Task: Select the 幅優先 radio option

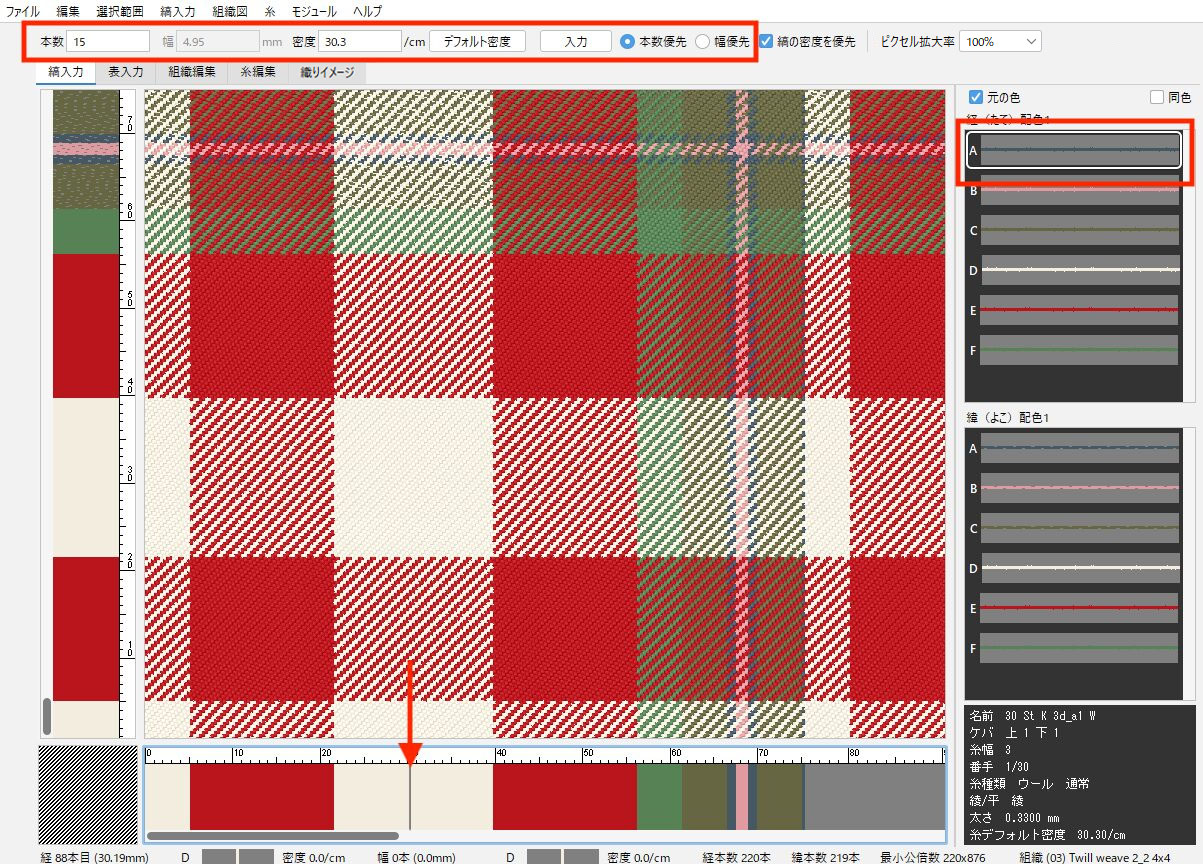Action: (703, 42)
